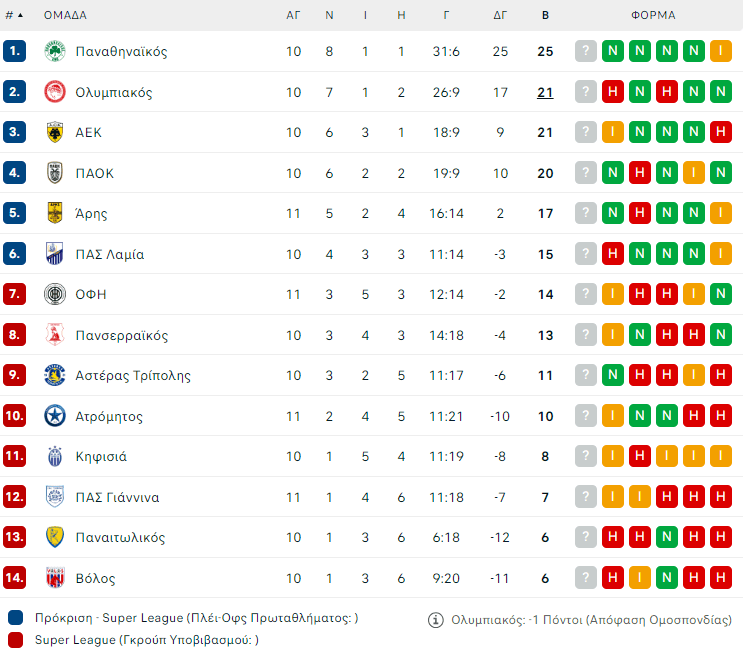Image resolution: width=747 pixels, height=653 pixels.
Task: Click the Olympiacos club crest
Action: [x=55, y=92]
